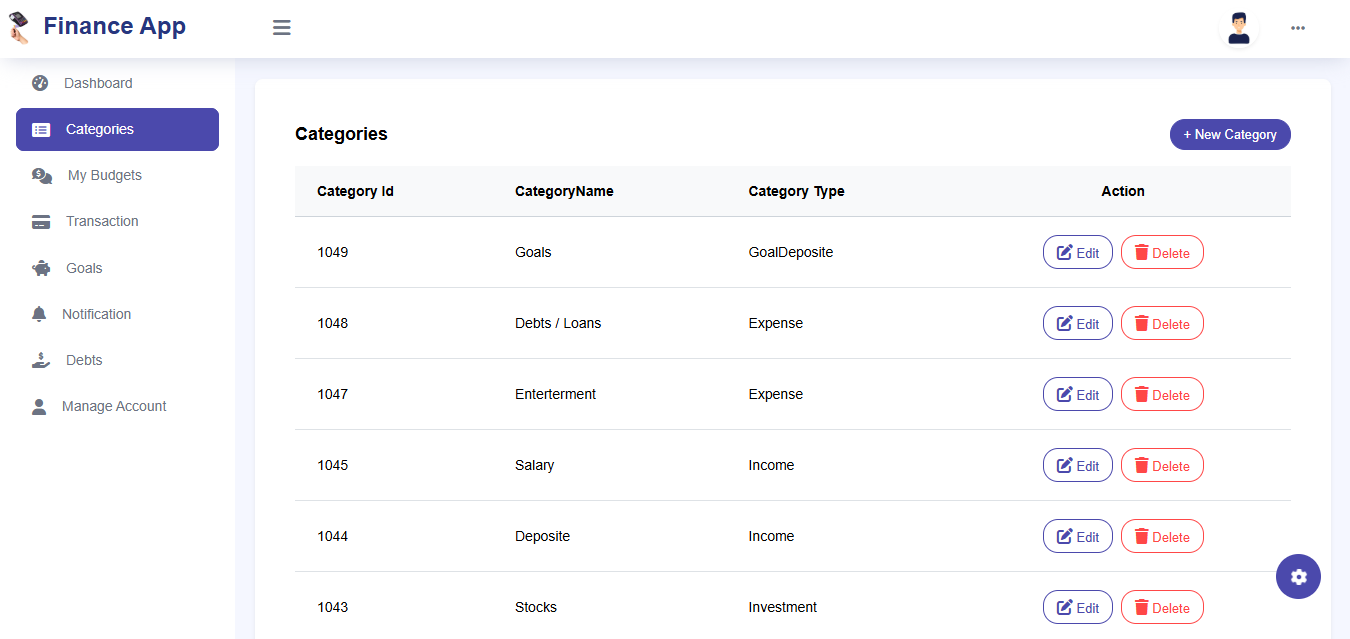Click the + New Category button
Screen dimensions: 1350x639
(1230, 134)
